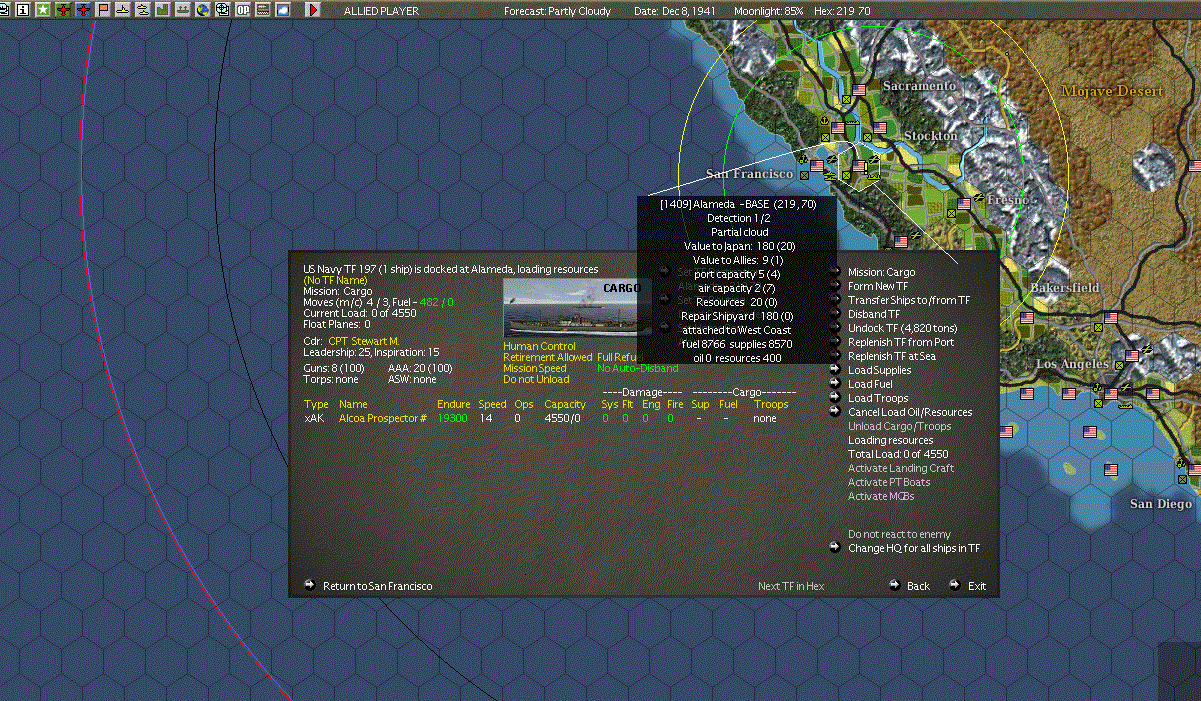Click the railway track toolbar icon

[262, 10]
